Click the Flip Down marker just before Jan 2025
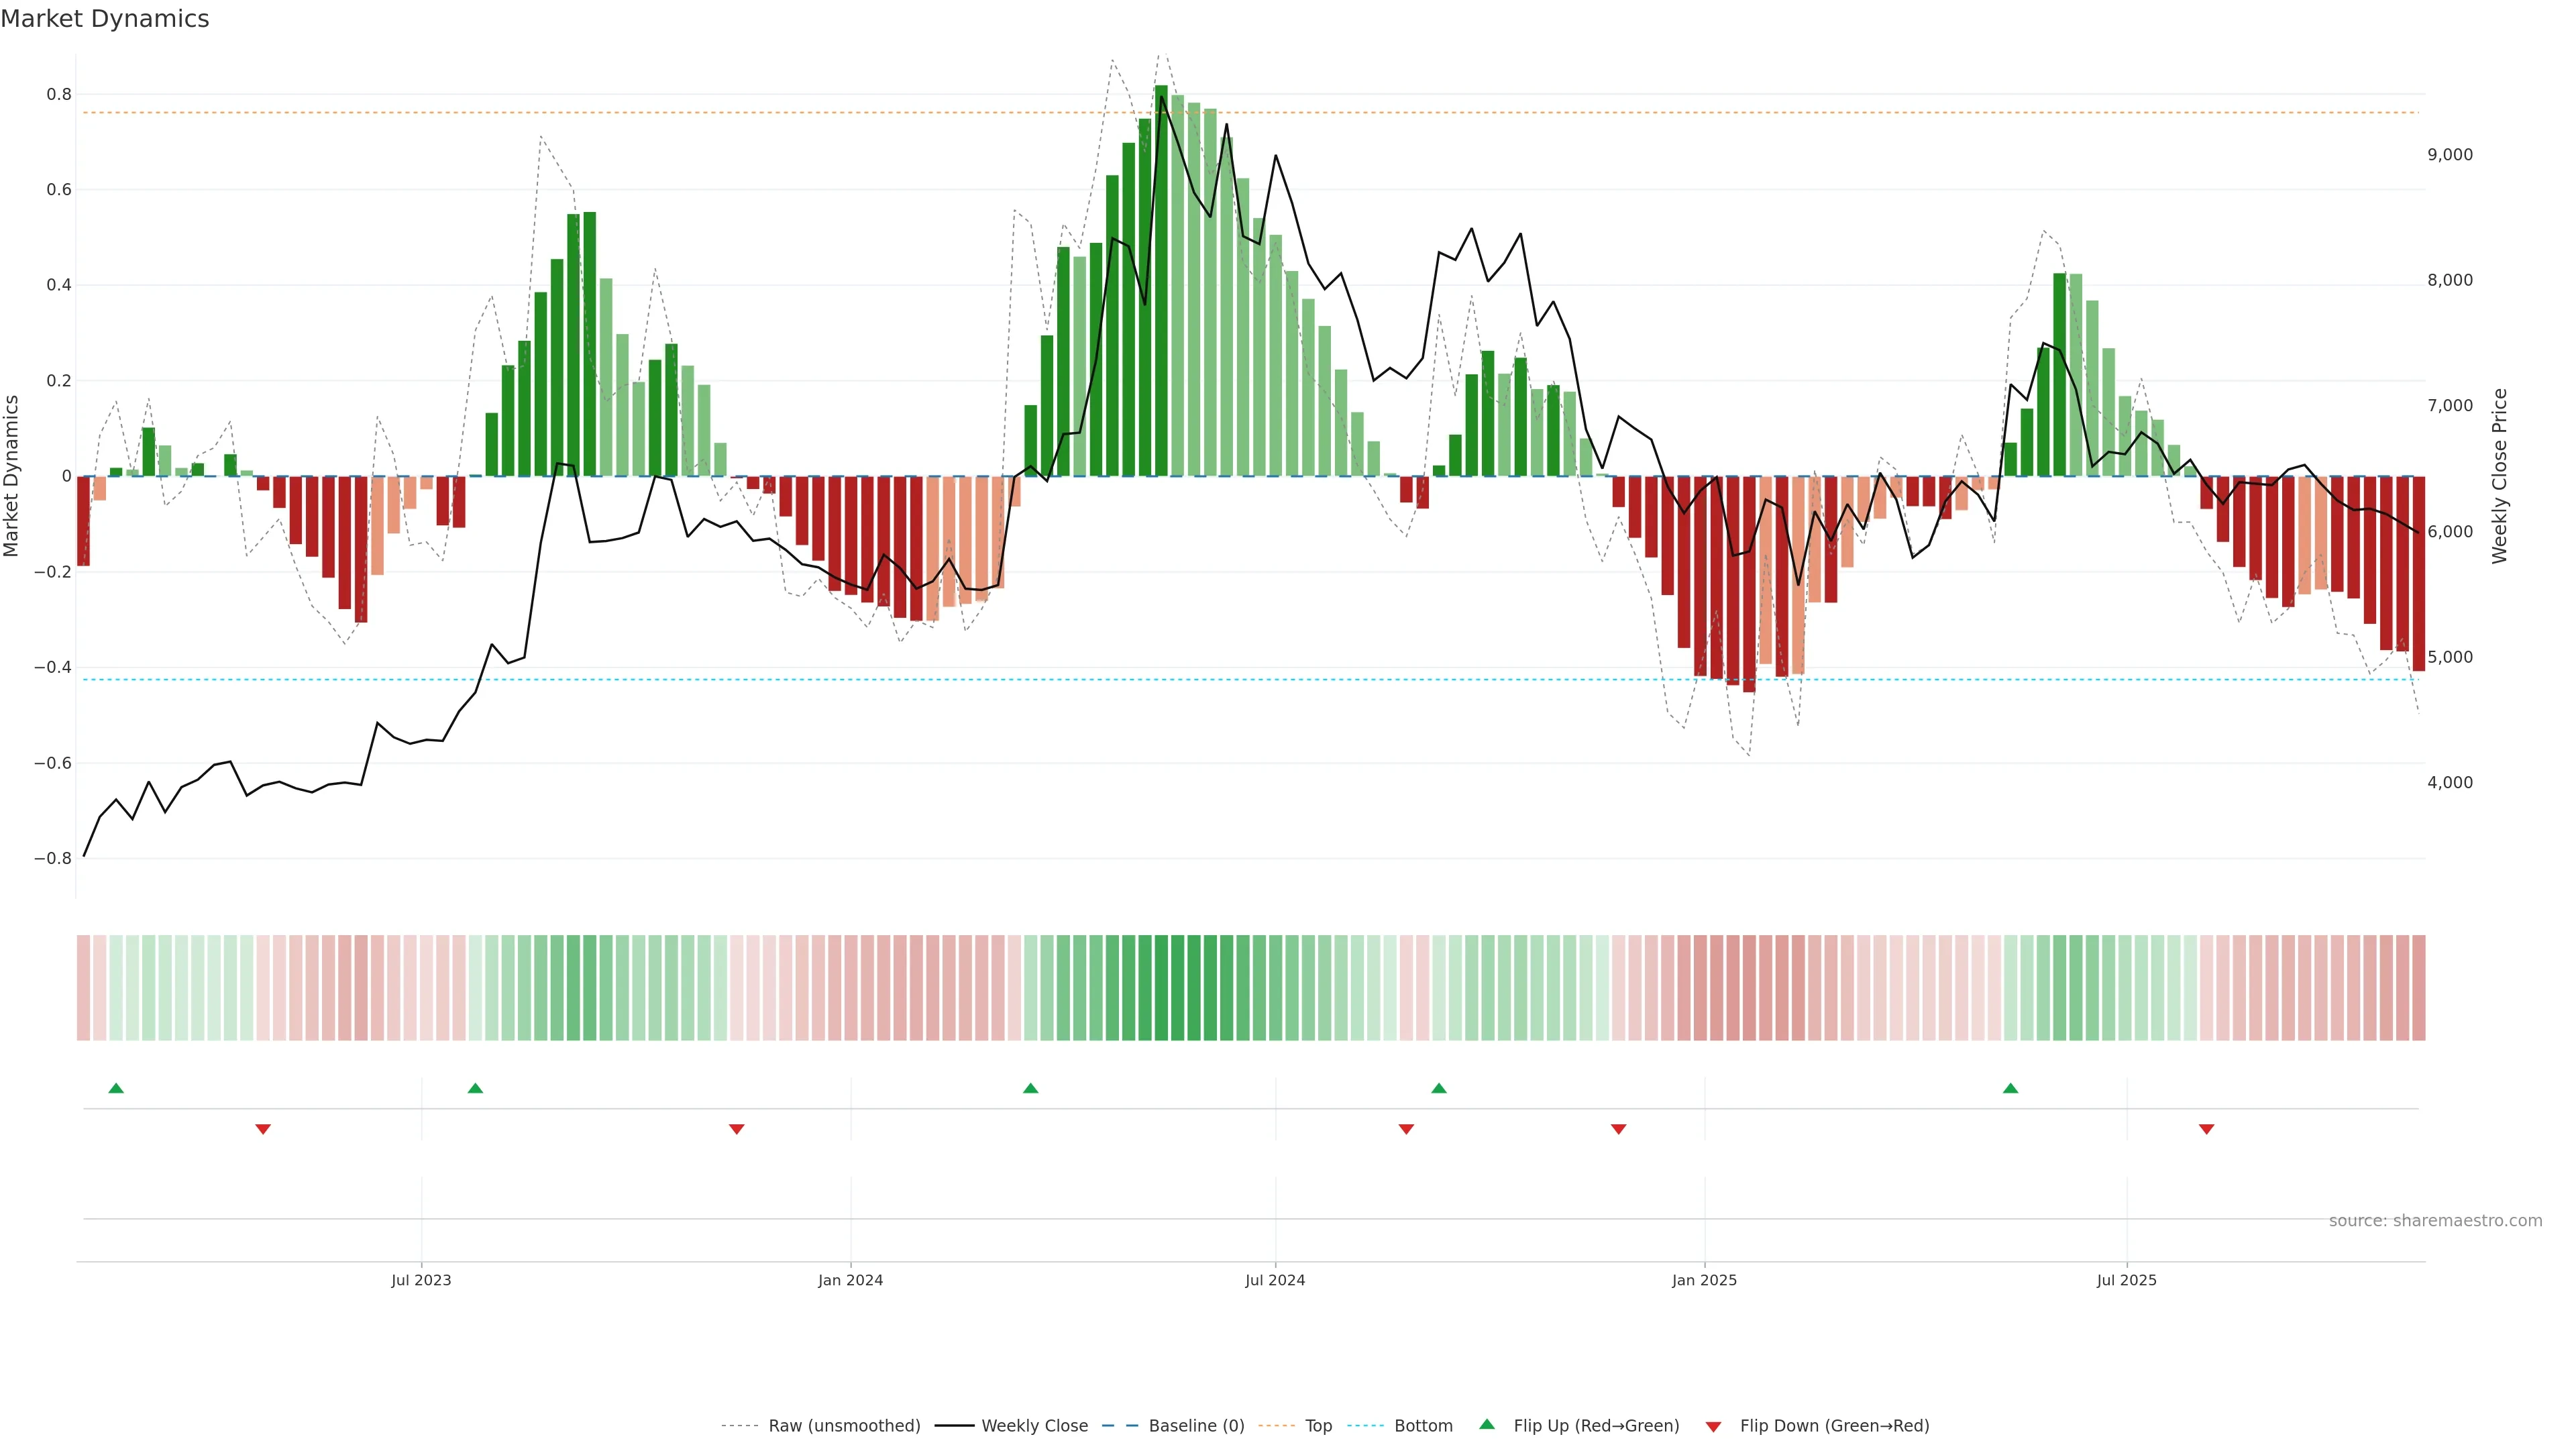The image size is (2576, 1449). coord(1618,1129)
